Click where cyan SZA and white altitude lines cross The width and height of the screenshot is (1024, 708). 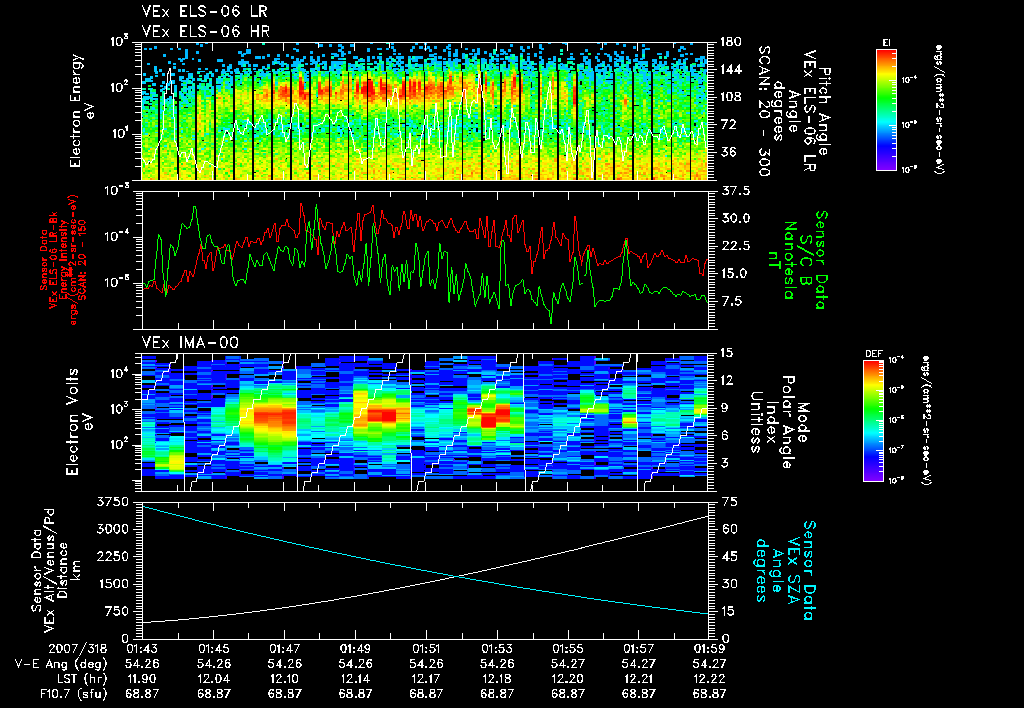point(458,576)
